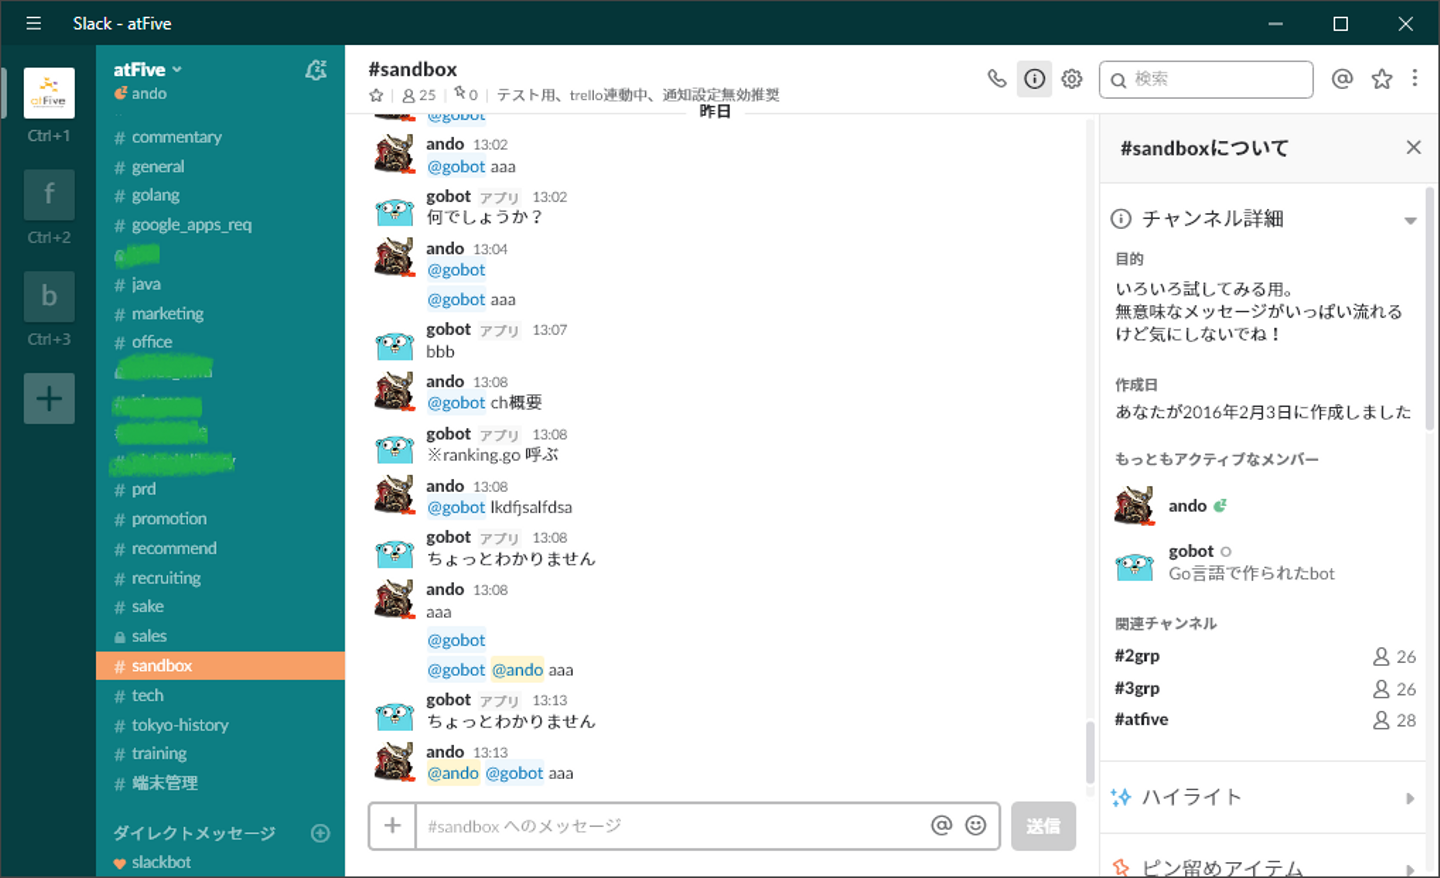This screenshot has height=878, width=1440.
Task: Add a new workspace with plus button
Action: (49, 398)
